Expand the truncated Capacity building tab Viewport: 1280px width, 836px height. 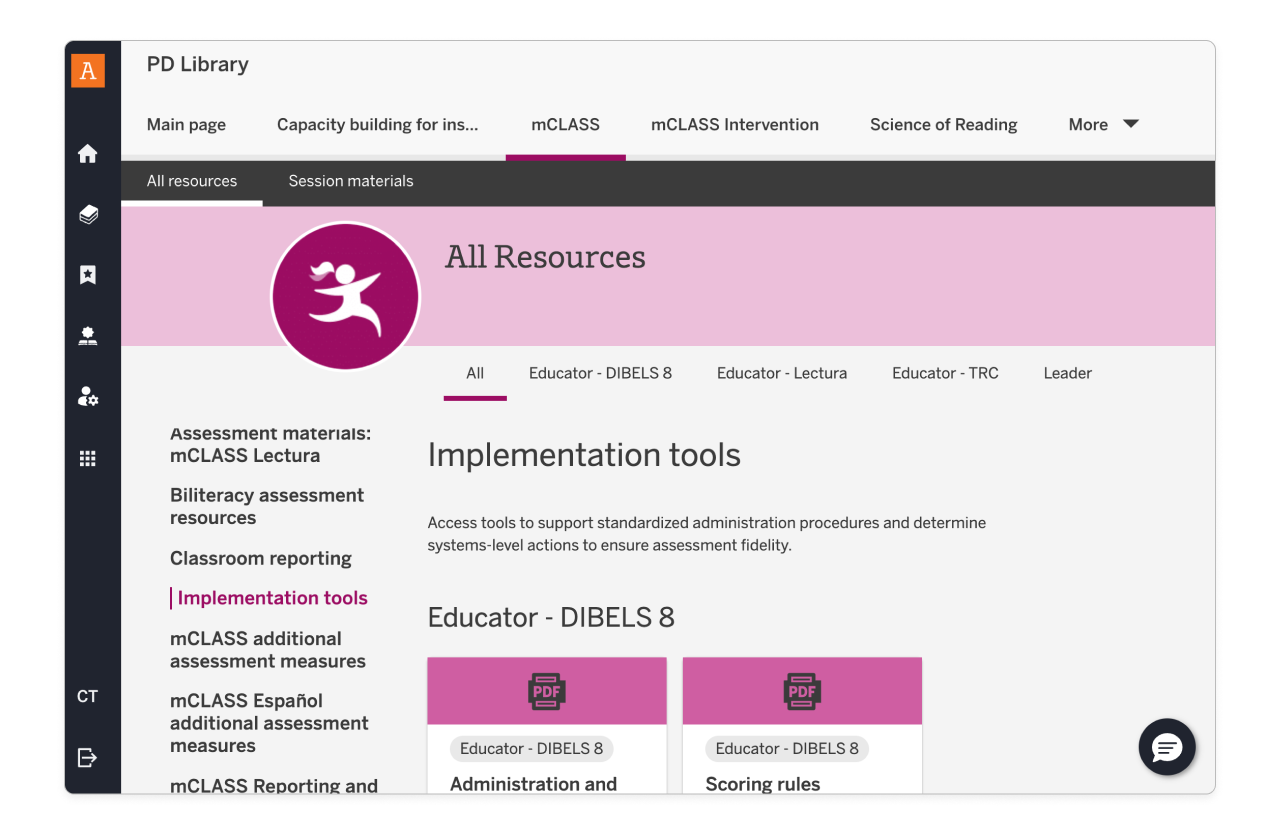[378, 124]
